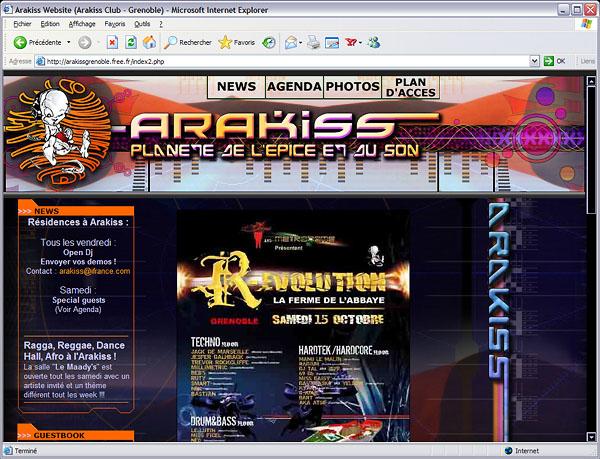Open the Edition menu
600x459 pixels.
tap(50, 24)
